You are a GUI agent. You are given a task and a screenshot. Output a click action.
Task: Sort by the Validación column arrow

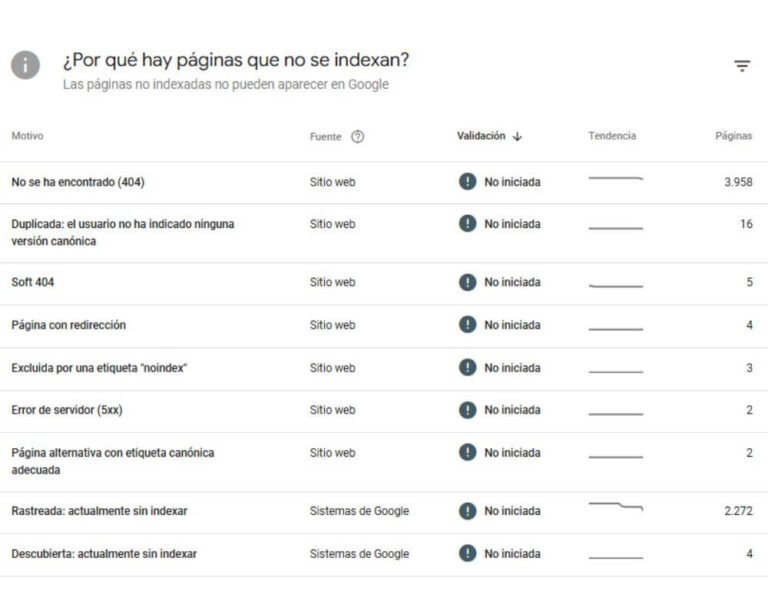click(517, 137)
